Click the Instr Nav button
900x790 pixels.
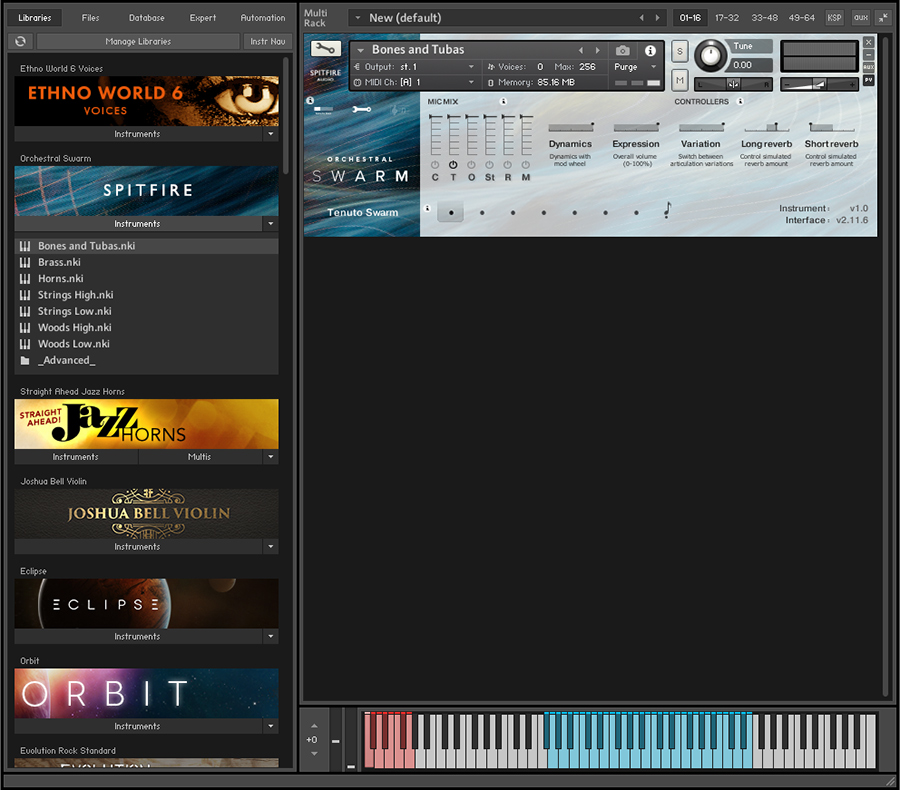(267, 41)
